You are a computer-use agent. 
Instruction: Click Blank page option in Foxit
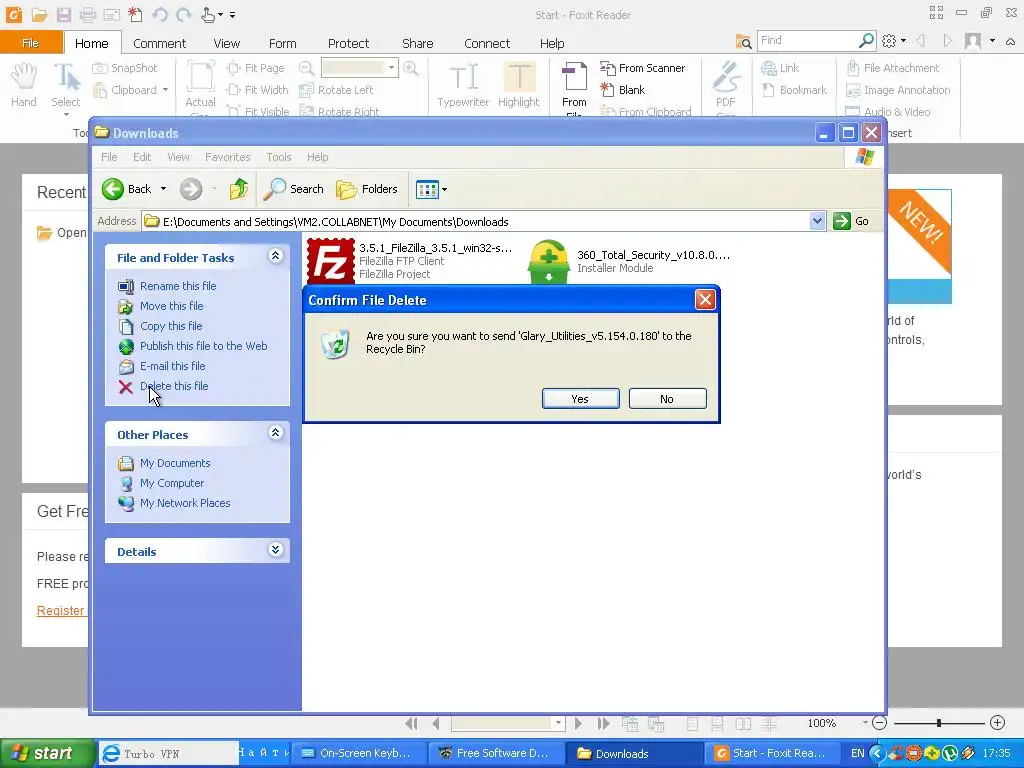coord(622,90)
